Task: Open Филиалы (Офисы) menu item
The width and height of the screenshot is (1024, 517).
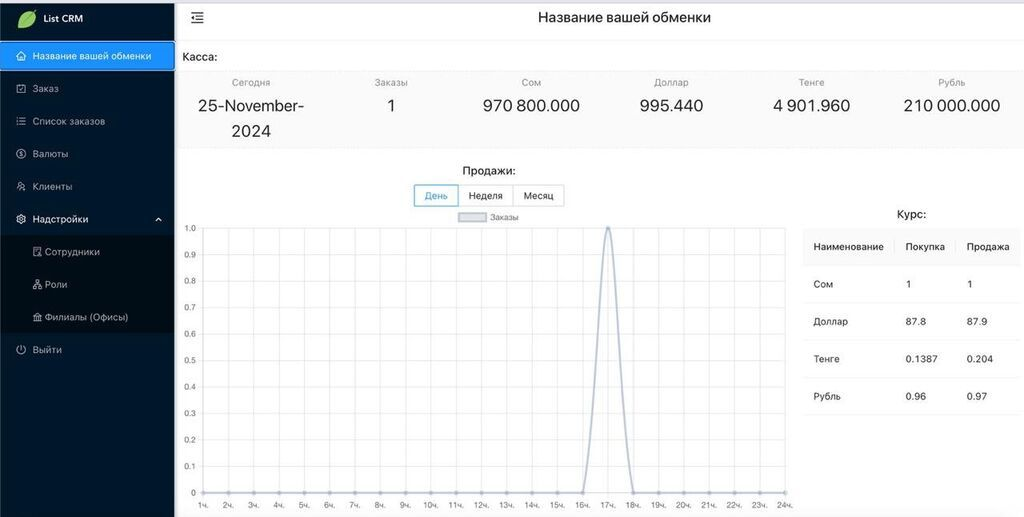Action: click(x=86, y=317)
